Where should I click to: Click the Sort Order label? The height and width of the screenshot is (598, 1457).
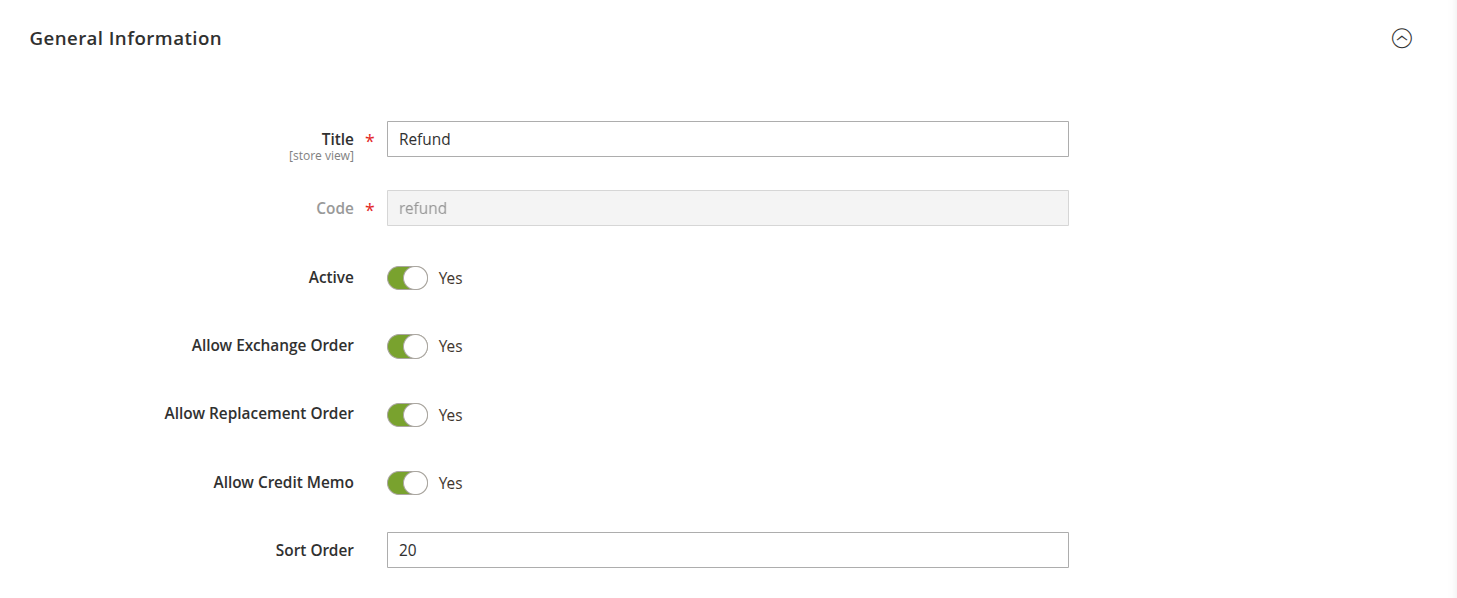click(x=314, y=550)
